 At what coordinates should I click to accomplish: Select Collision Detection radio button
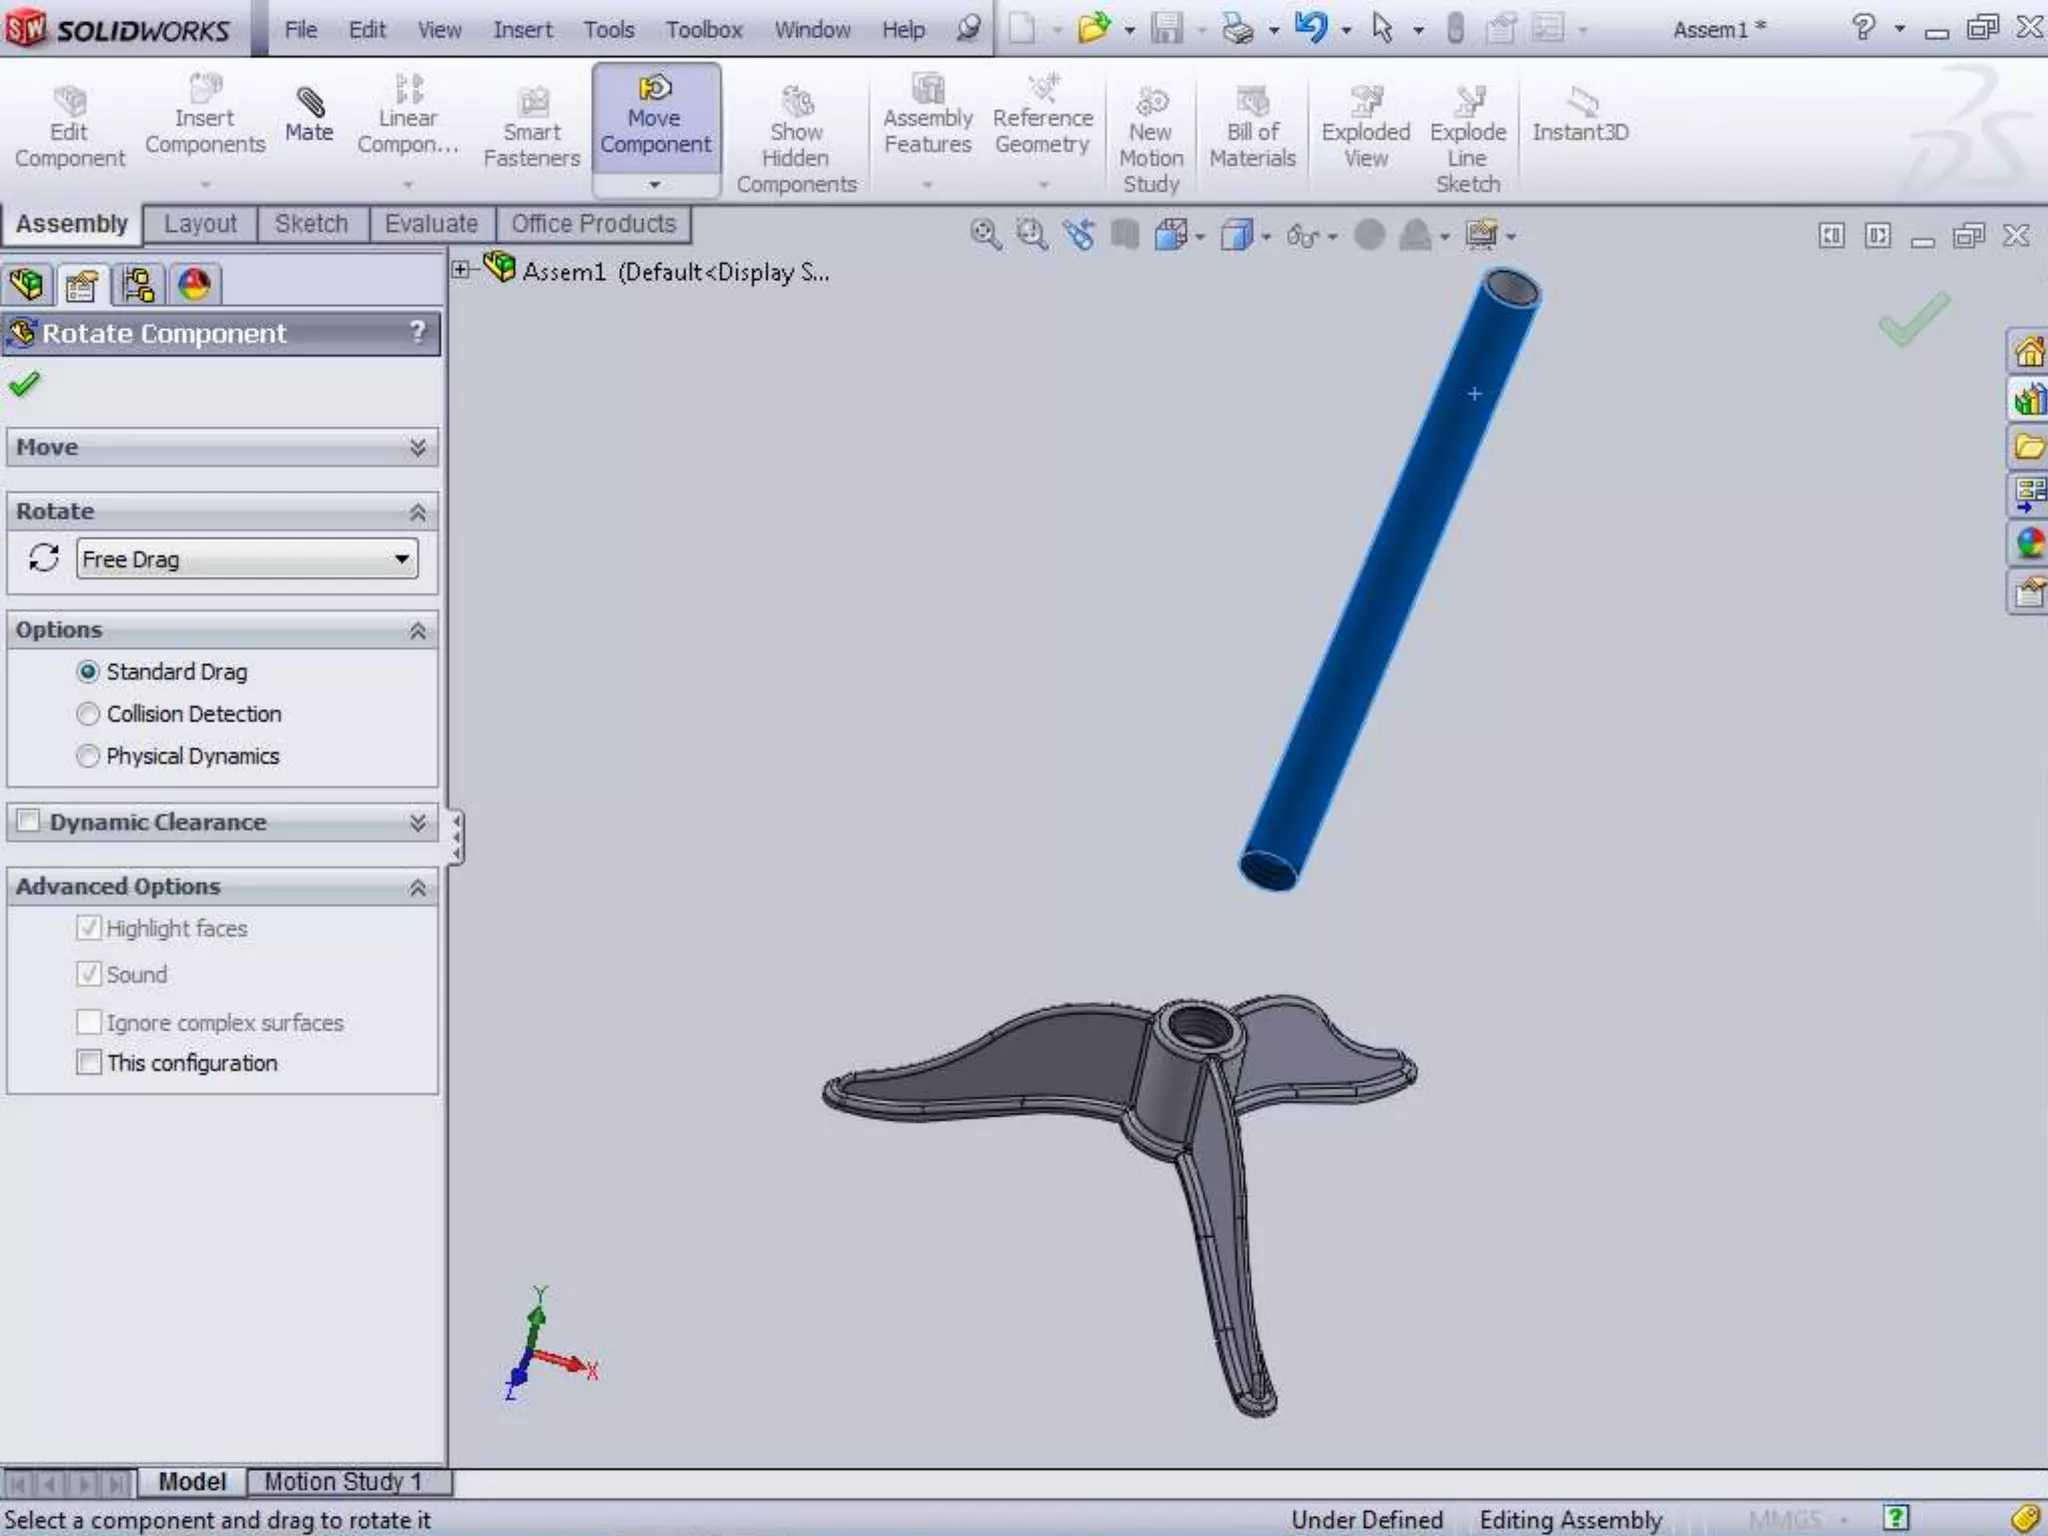[88, 714]
